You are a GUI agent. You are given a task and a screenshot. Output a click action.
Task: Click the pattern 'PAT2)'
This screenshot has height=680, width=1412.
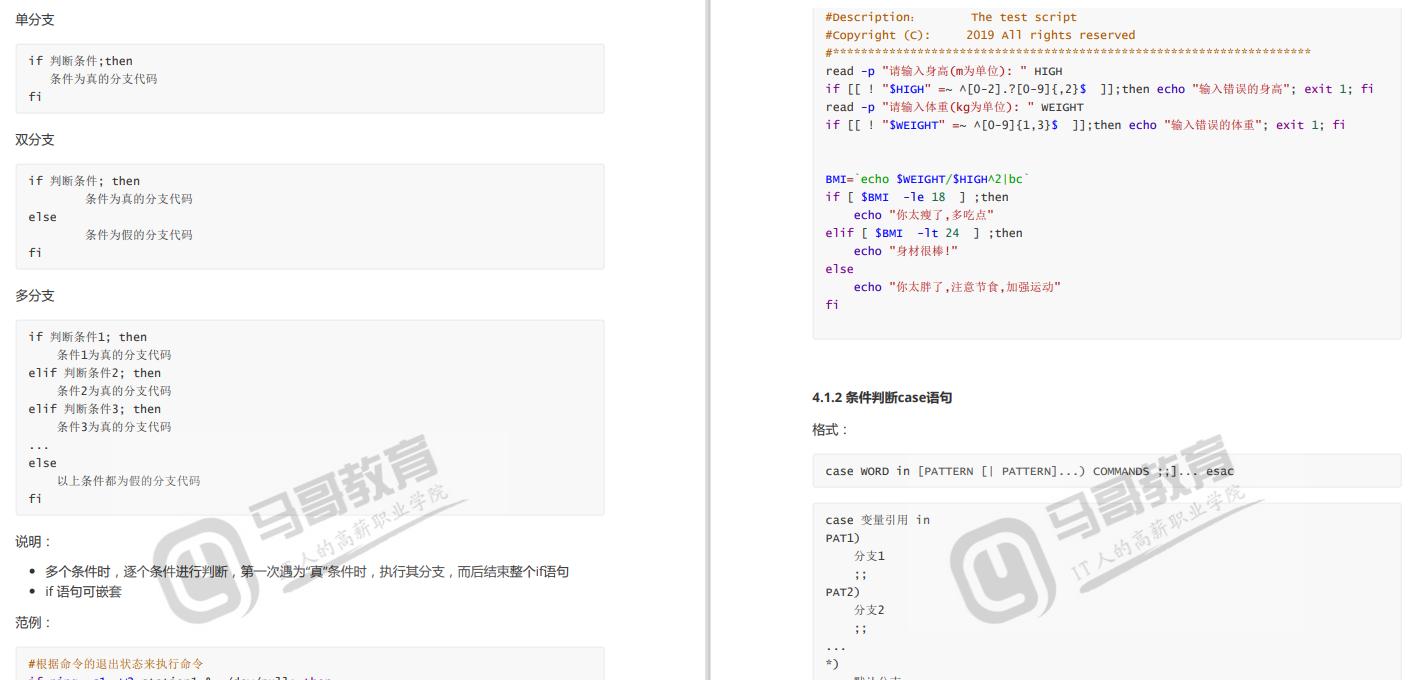[x=842, y=592]
